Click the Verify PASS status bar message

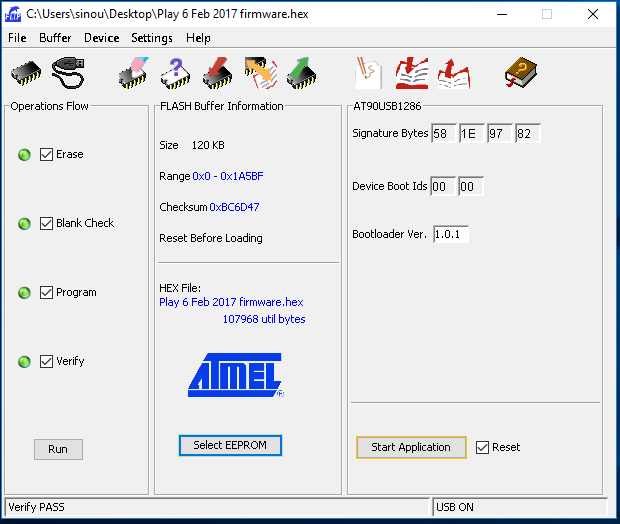(36, 507)
